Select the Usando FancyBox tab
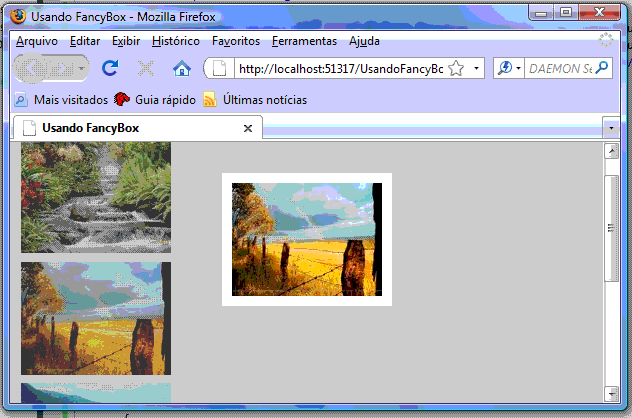This screenshot has width=632, height=418. (x=137, y=128)
